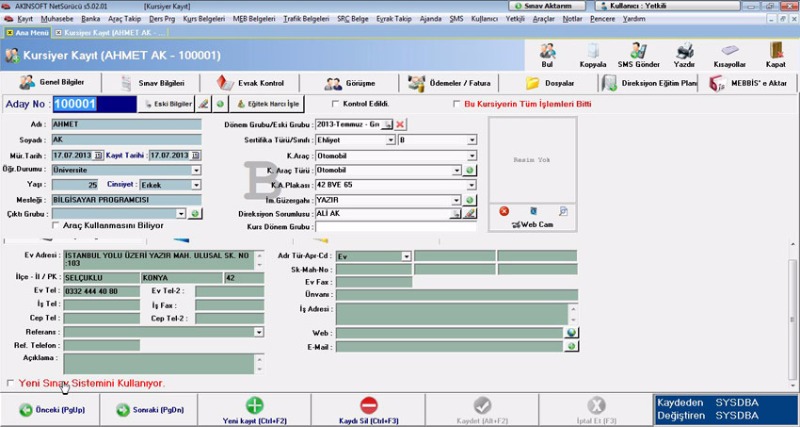Viewport: 800px width, 427px height.
Task: Click the Web Cam capture icon
Action: tap(530, 225)
